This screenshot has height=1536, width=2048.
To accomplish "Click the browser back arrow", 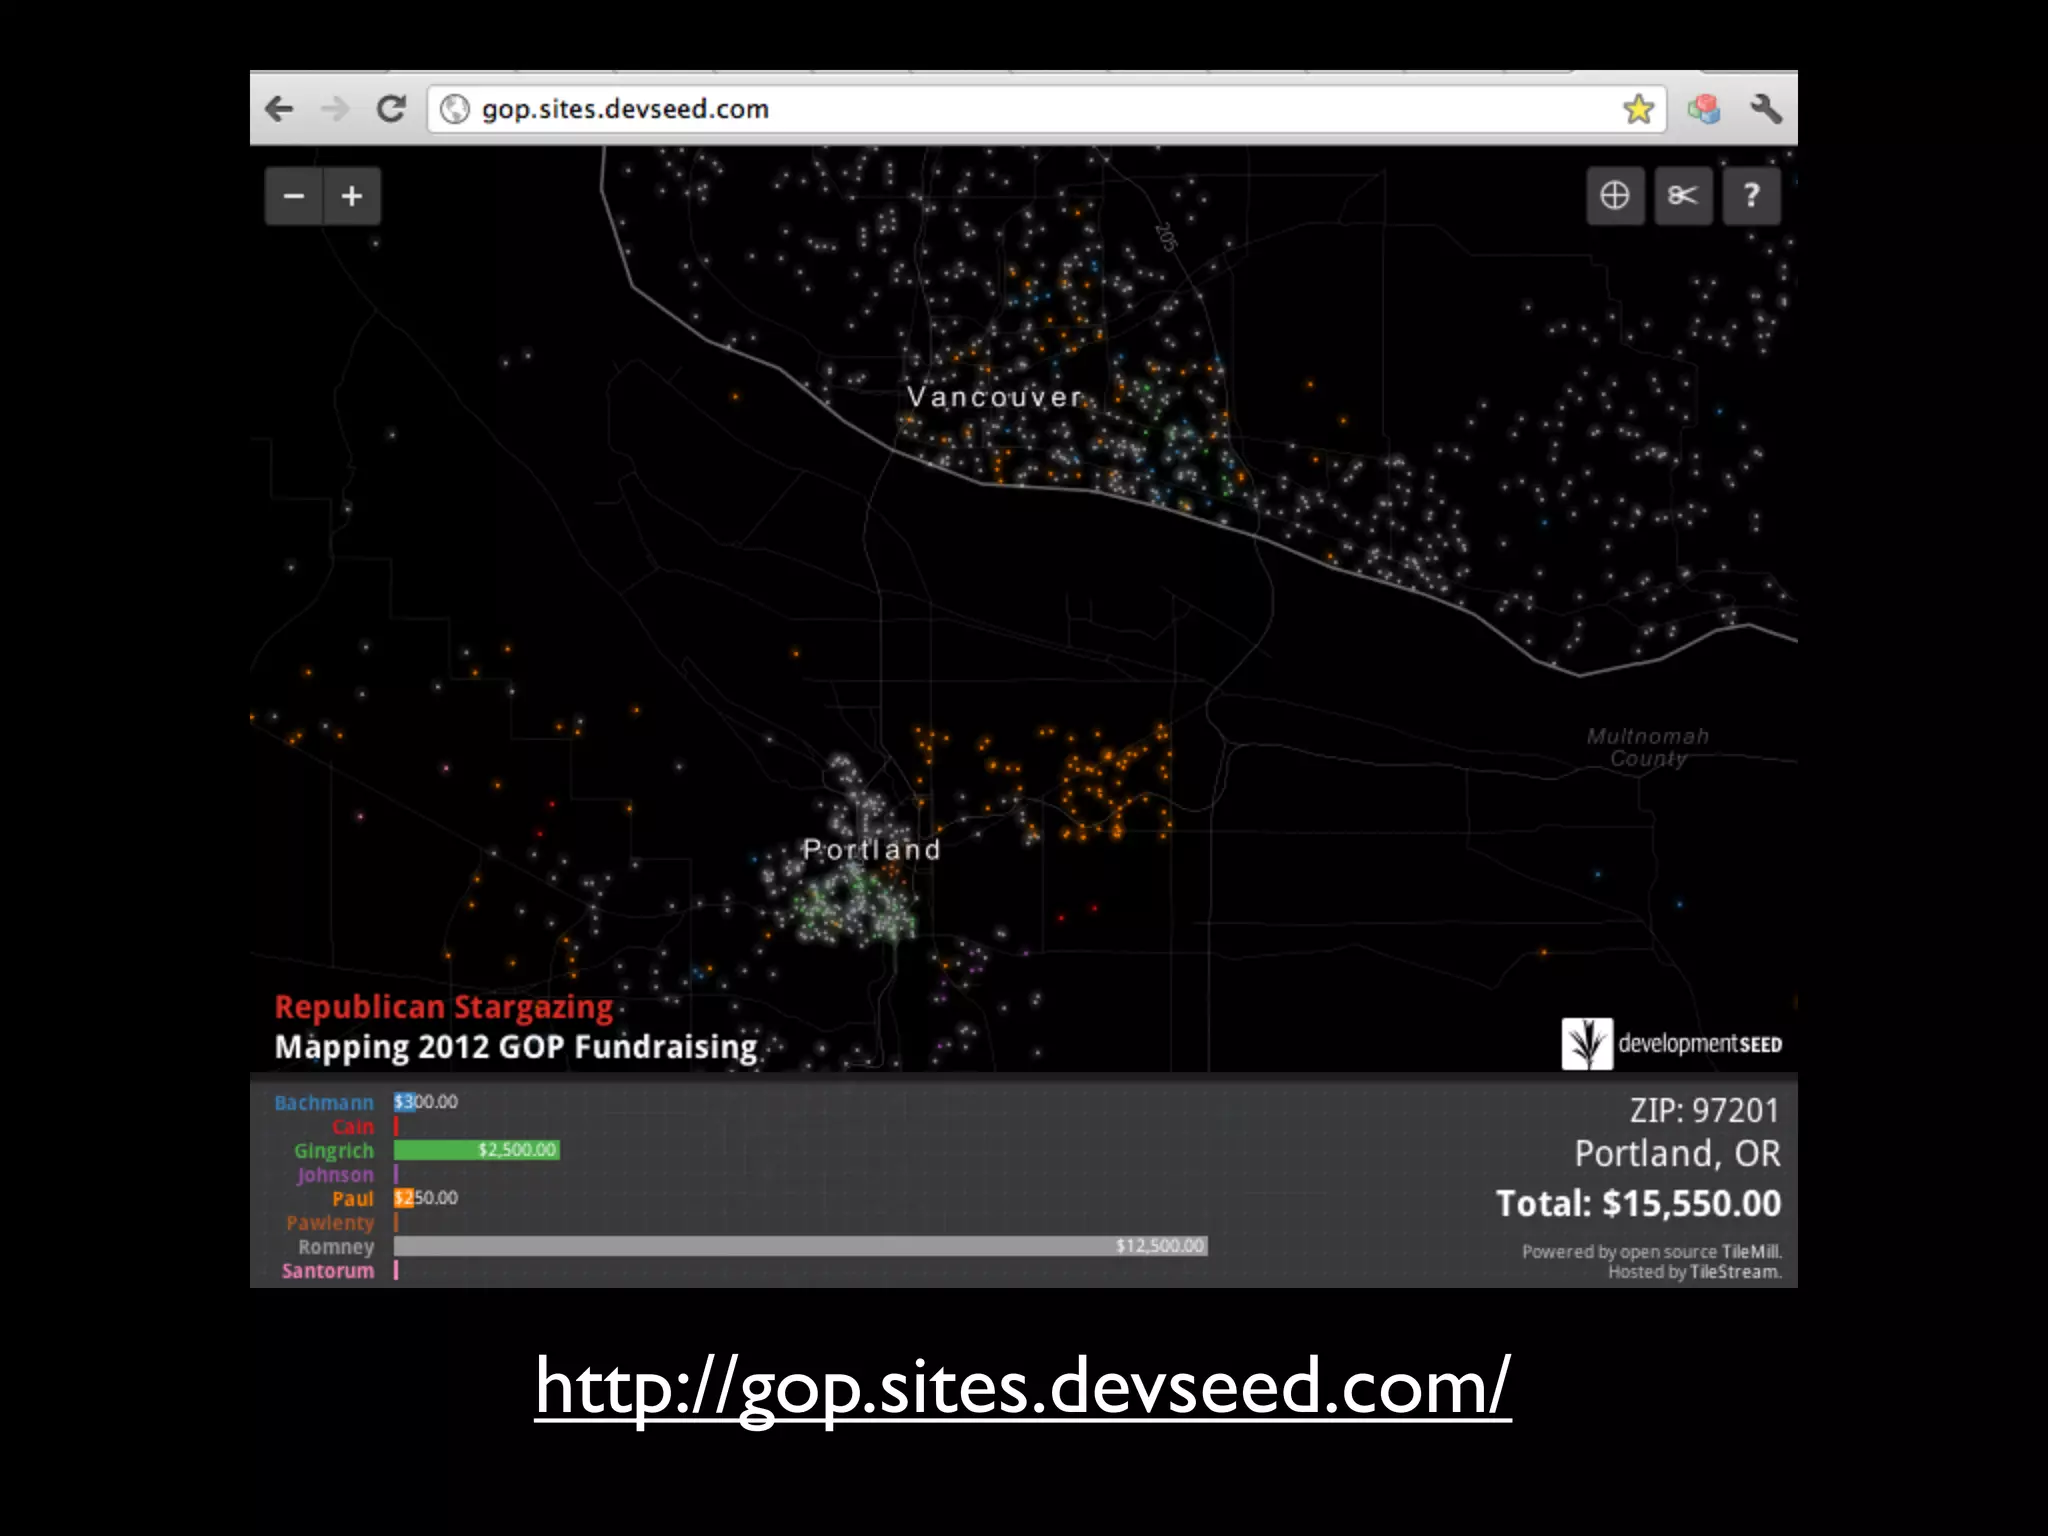I will tap(279, 109).
